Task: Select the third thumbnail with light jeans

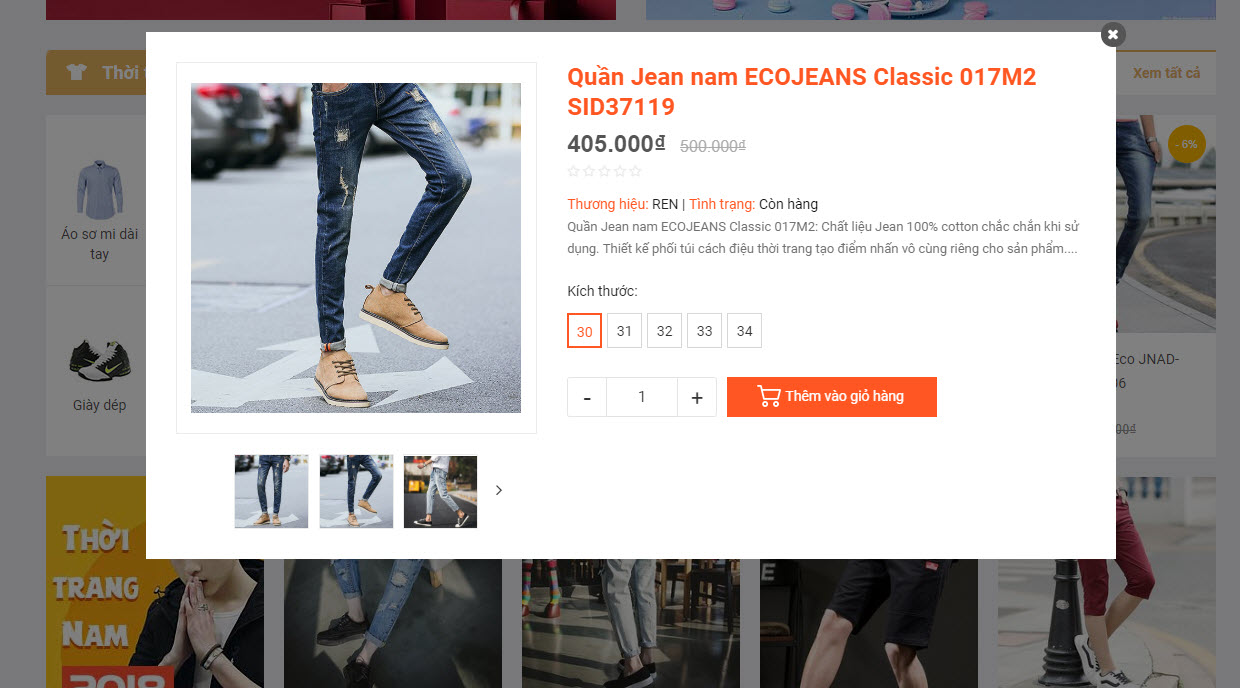Action: coord(440,491)
